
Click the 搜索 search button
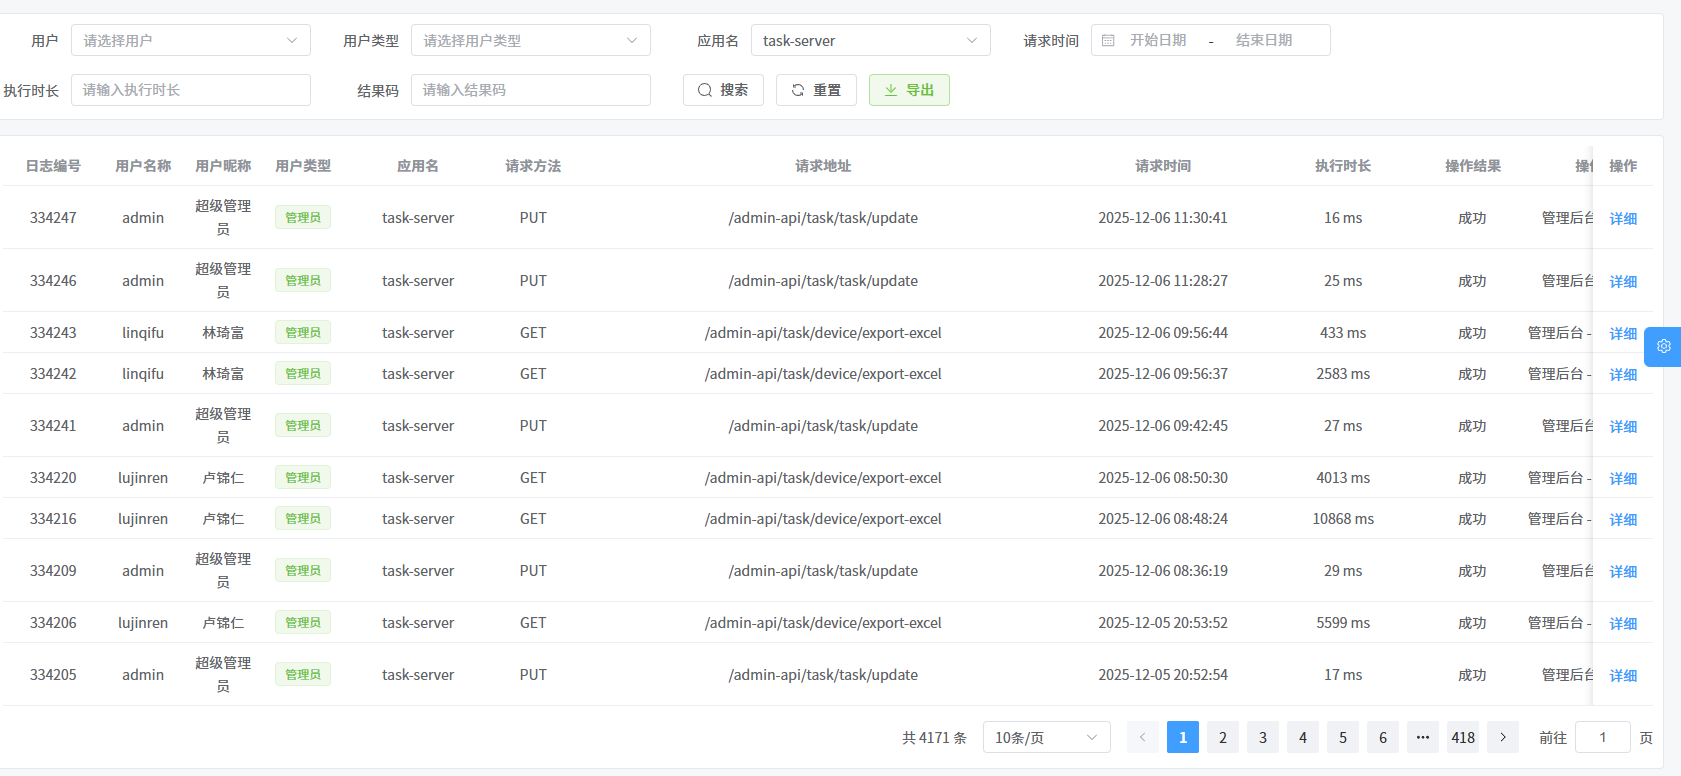723,90
